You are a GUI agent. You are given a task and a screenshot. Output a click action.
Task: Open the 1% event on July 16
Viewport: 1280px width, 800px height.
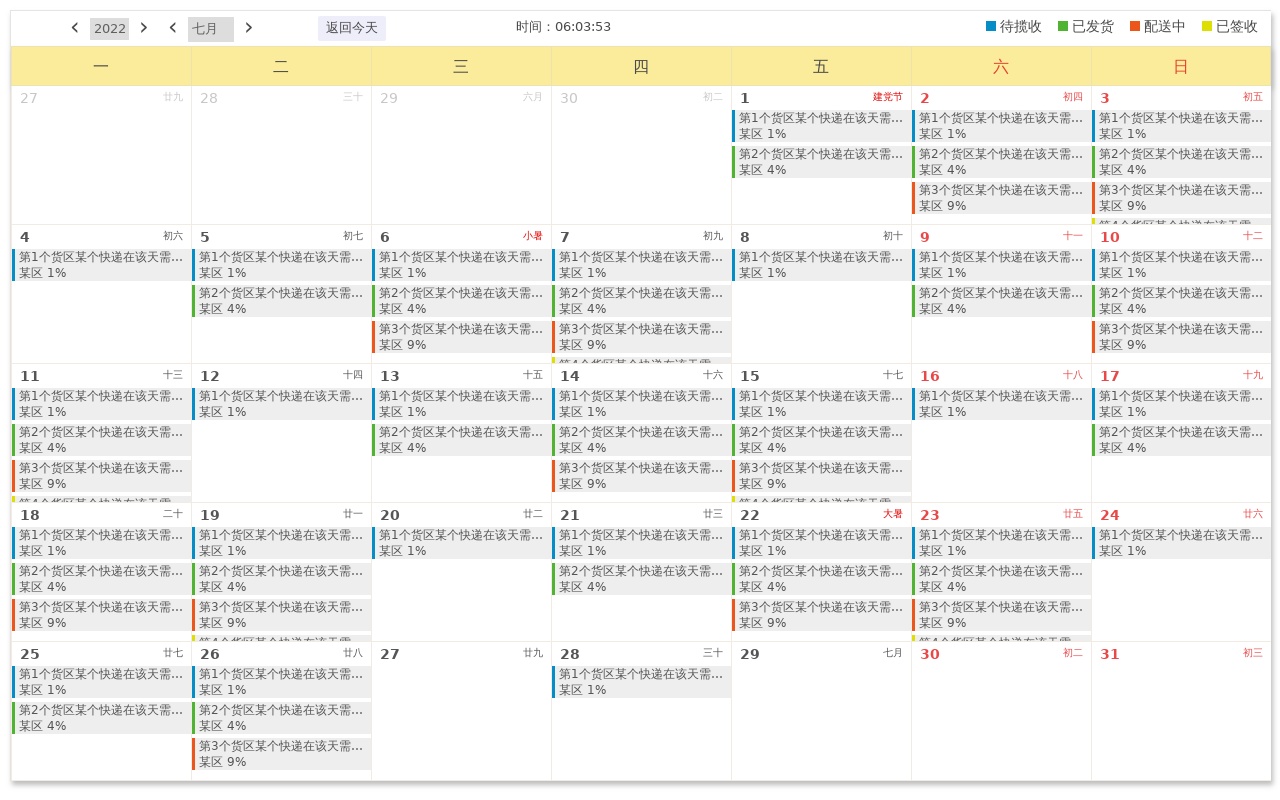pyautogui.click(x=1002, y=404)
